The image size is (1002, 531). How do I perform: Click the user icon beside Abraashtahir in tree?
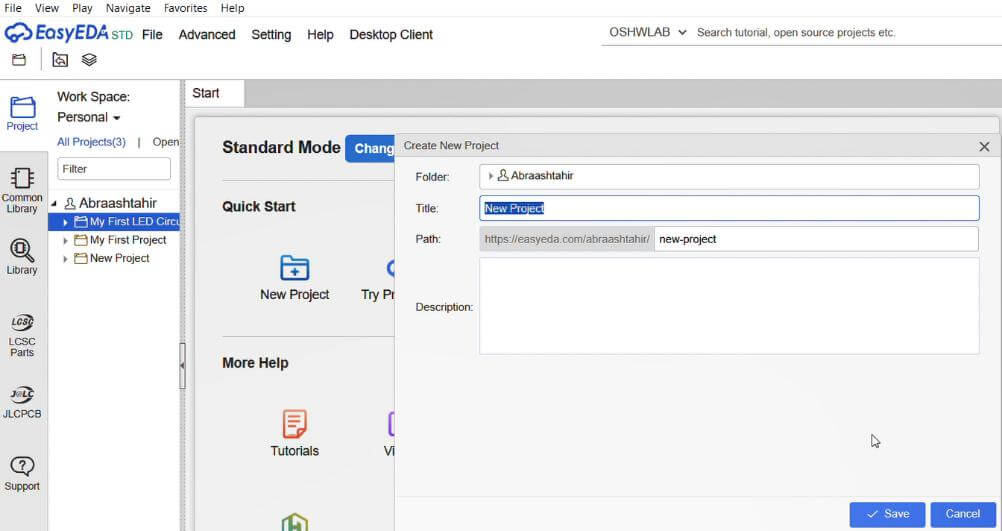[x=70, y=203]
